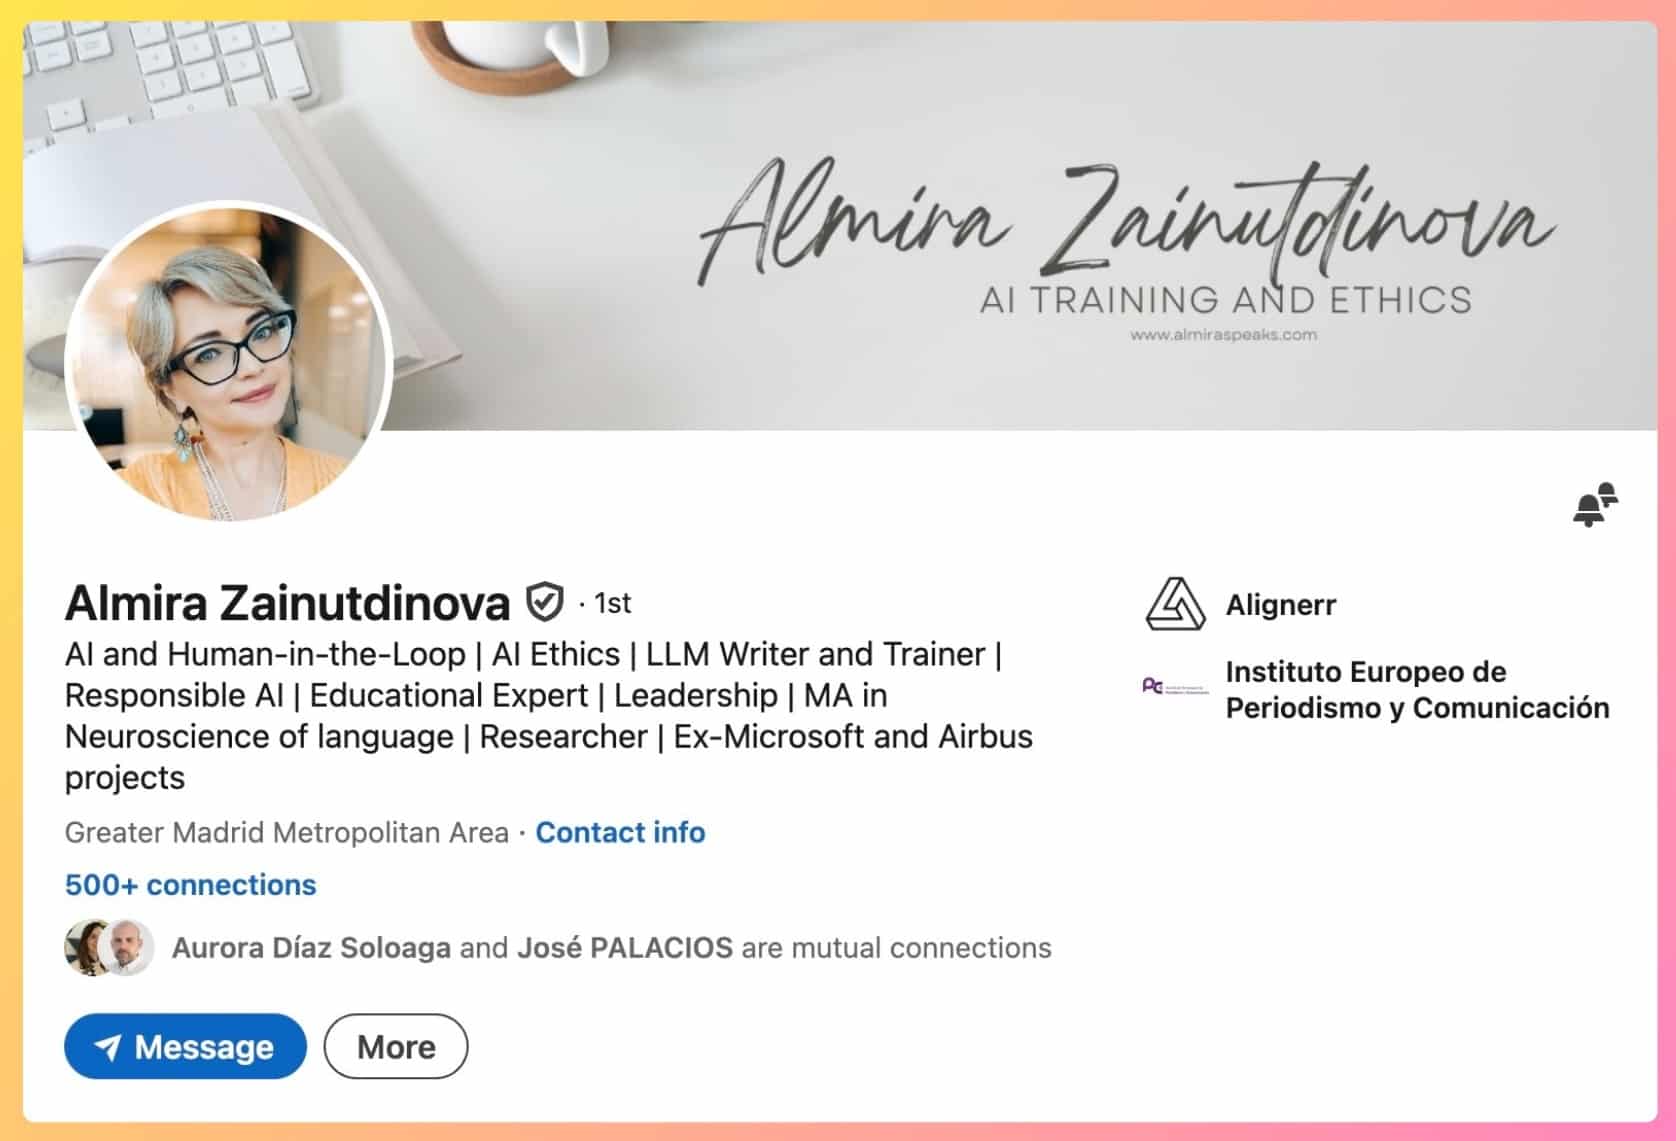Click José PALACIOS's small avatar
The width and height of the screenshot is (1676, 1141).
(130, 947)
